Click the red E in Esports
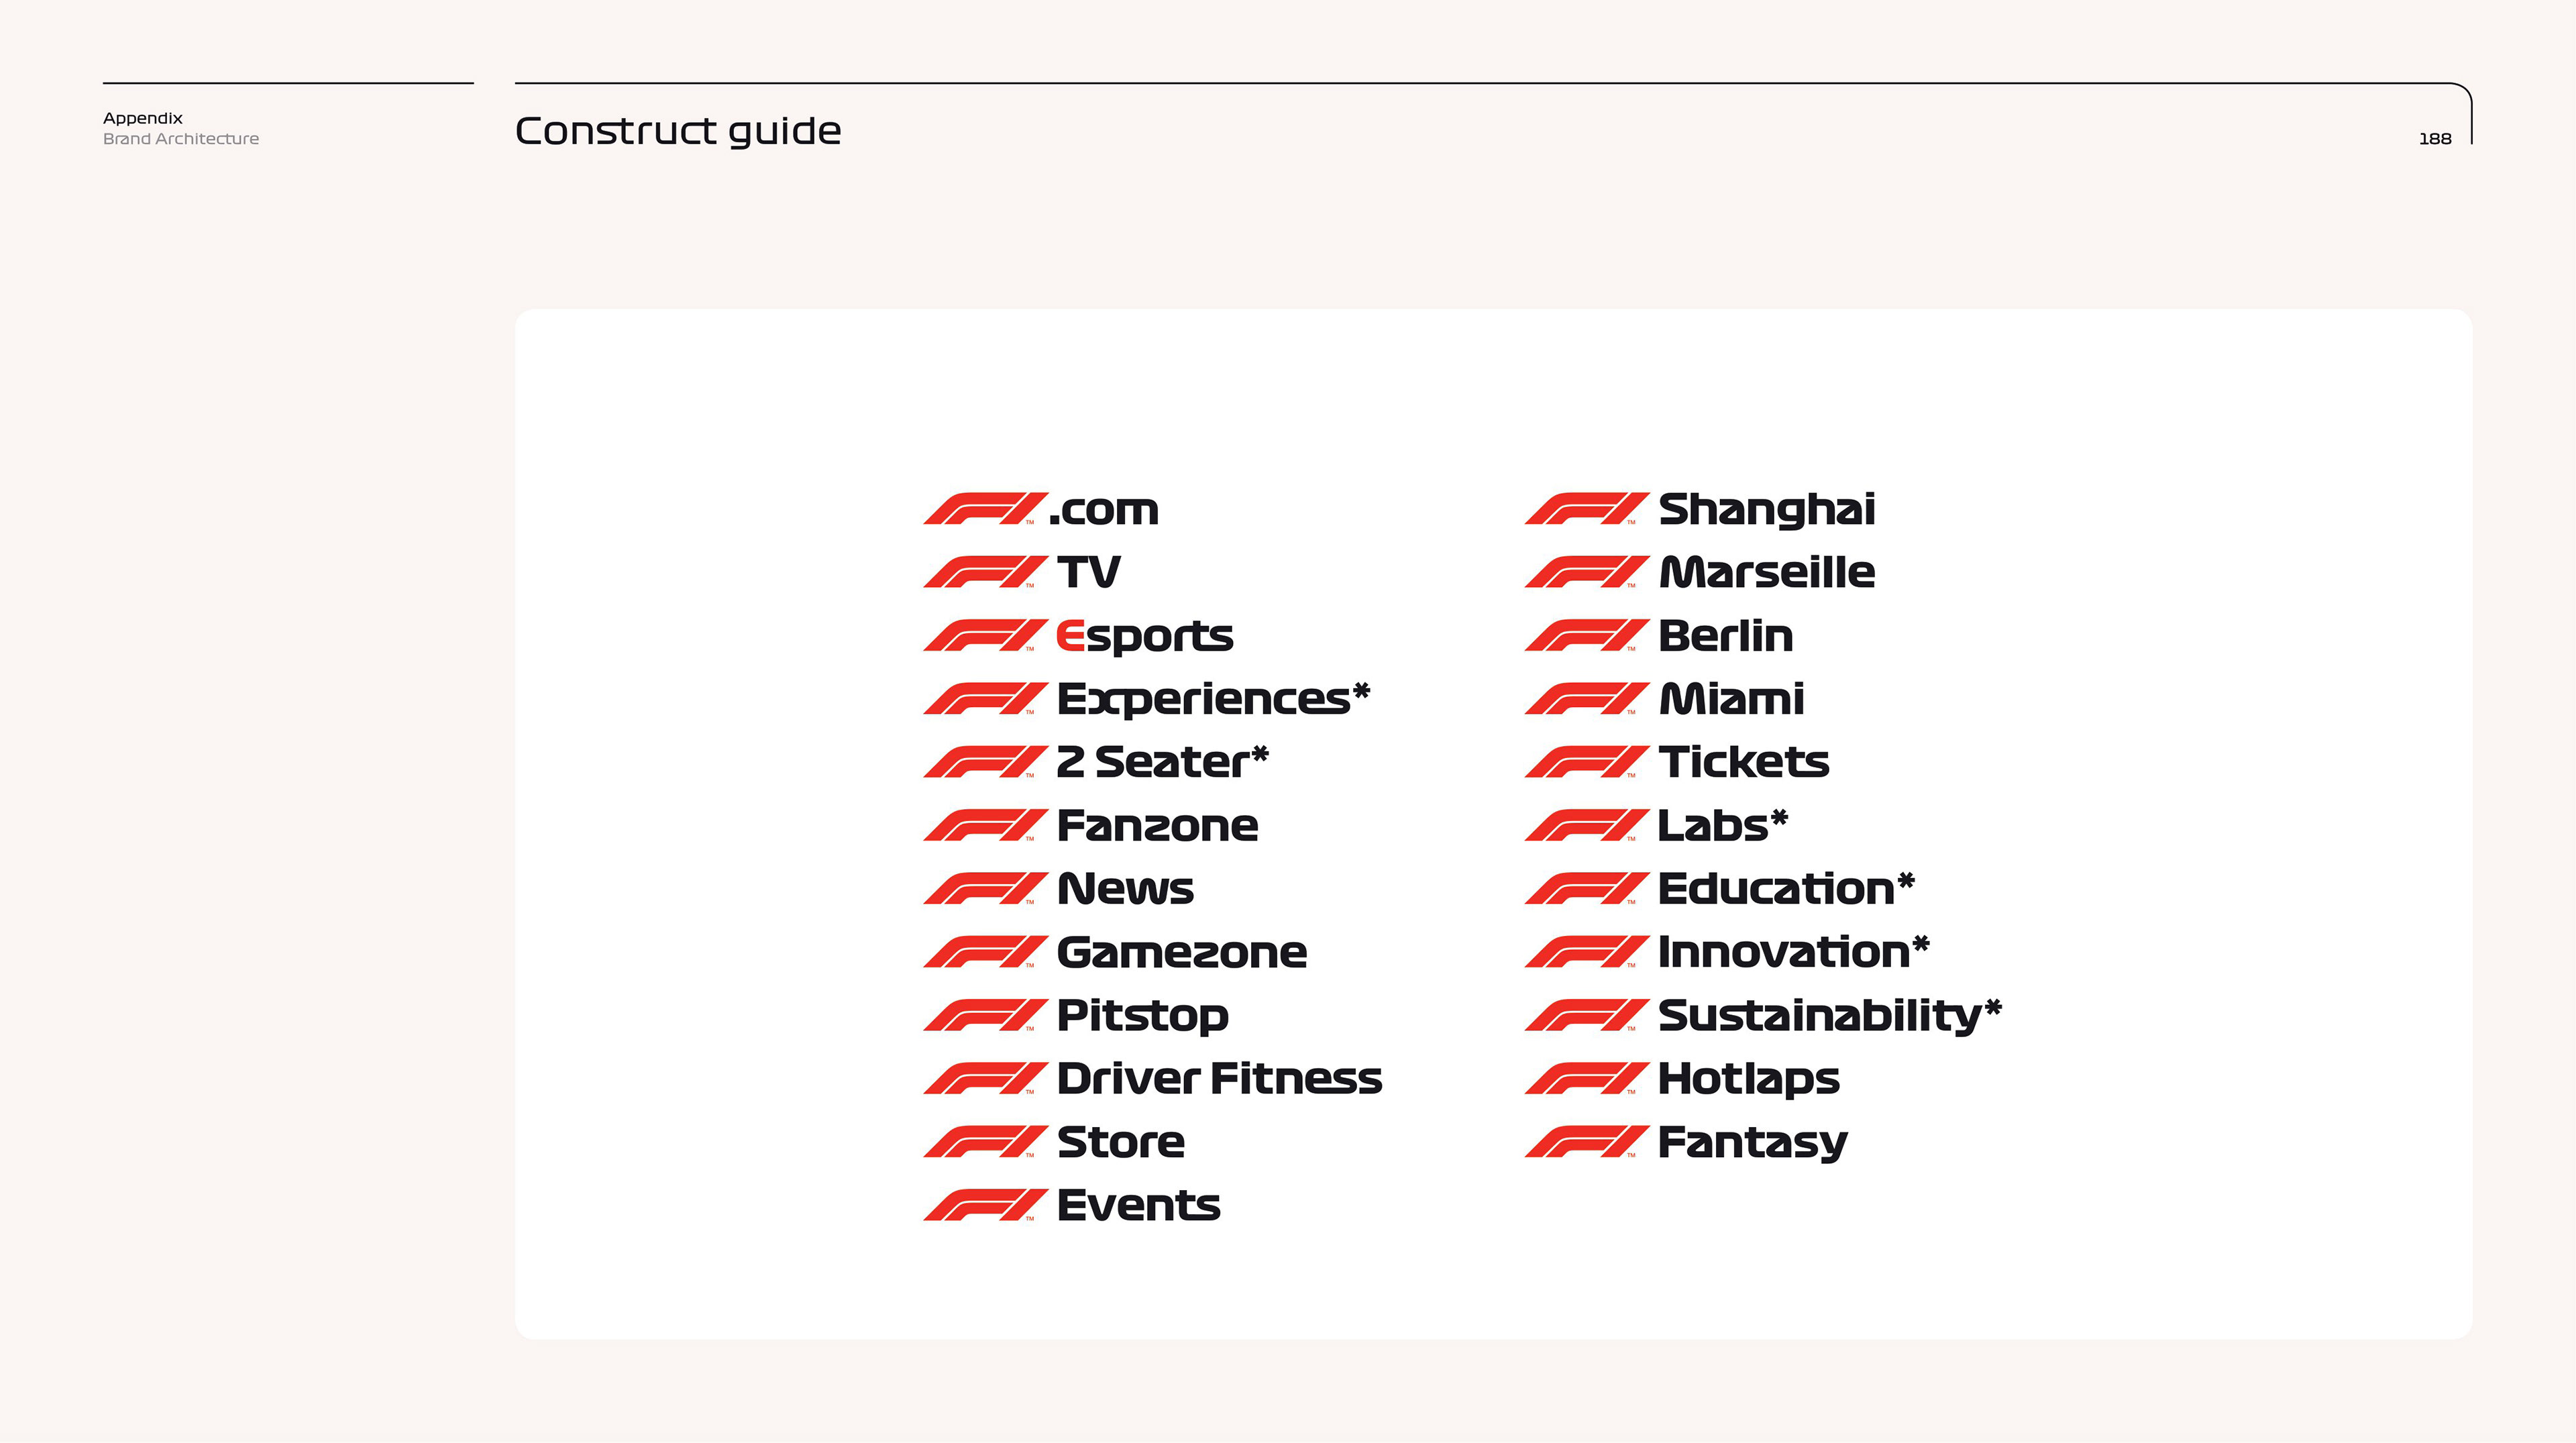The height and width of the screenshot is (1443, 2576). click(x=1070, y=636)
